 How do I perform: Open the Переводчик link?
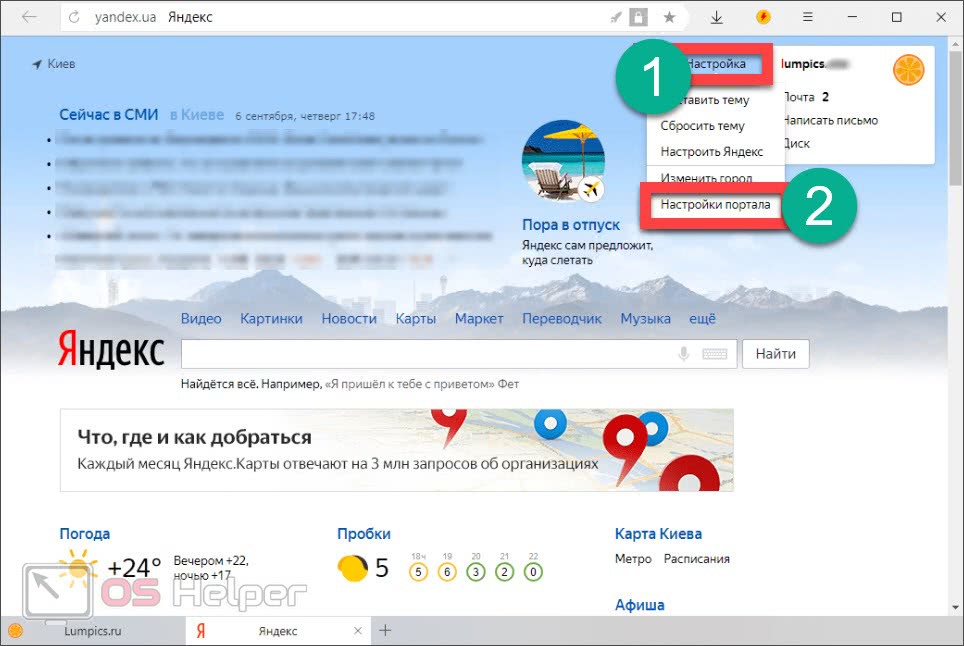click(561, 319)
